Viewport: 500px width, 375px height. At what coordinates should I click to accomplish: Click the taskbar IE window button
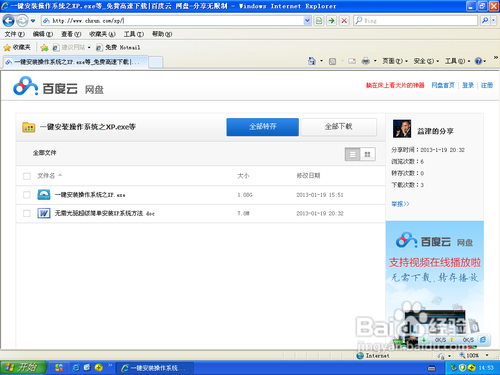[155, 368]
